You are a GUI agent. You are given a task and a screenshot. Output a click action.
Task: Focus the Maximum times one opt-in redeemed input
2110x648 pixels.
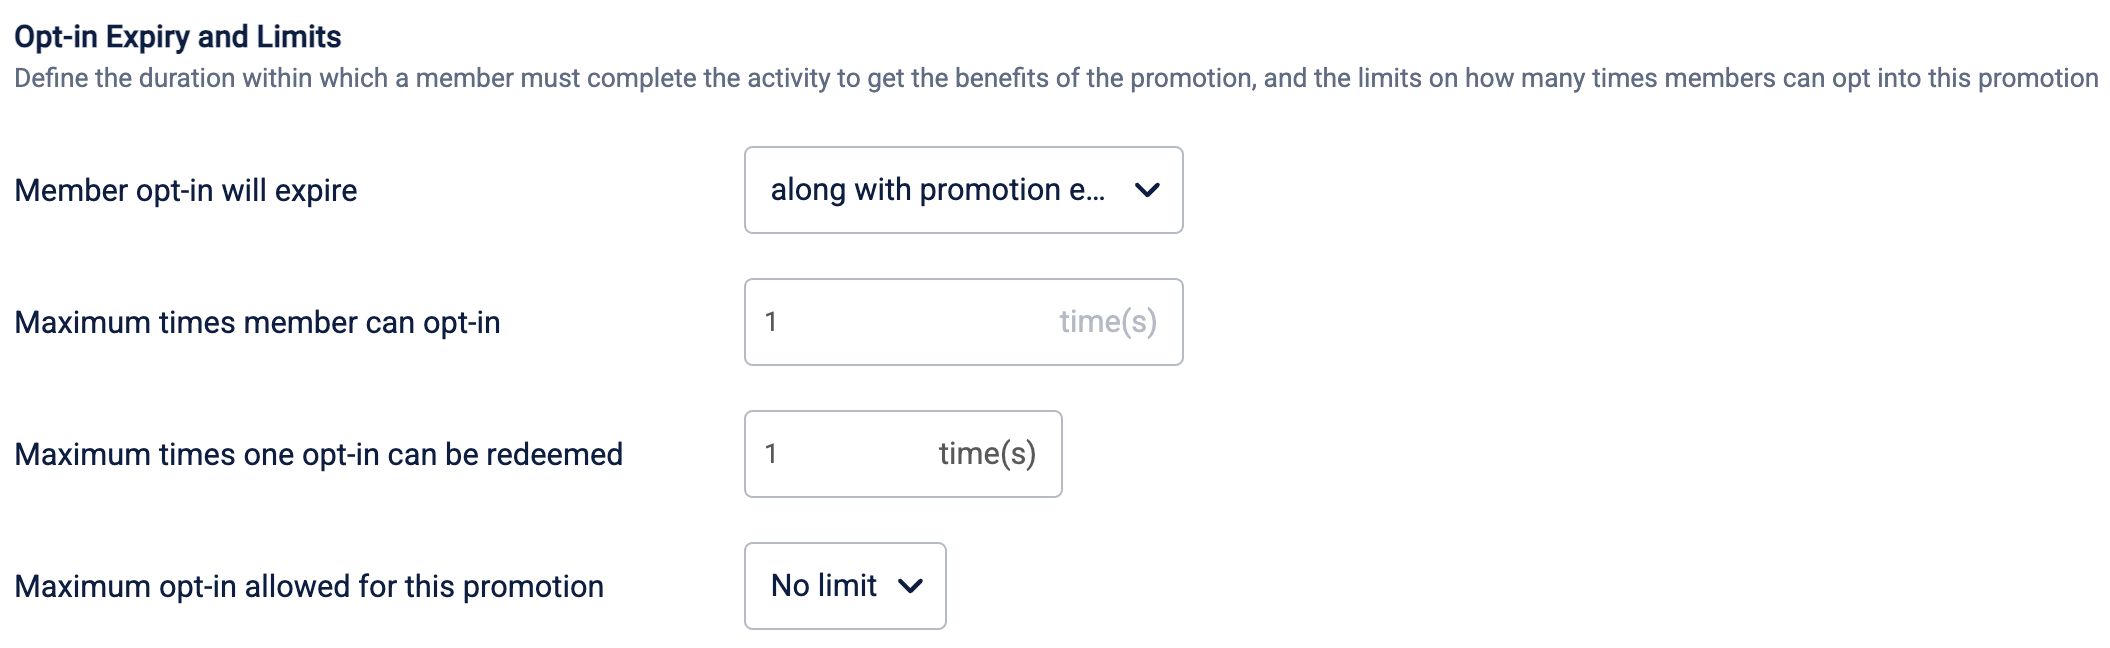(x=850, y=454)
